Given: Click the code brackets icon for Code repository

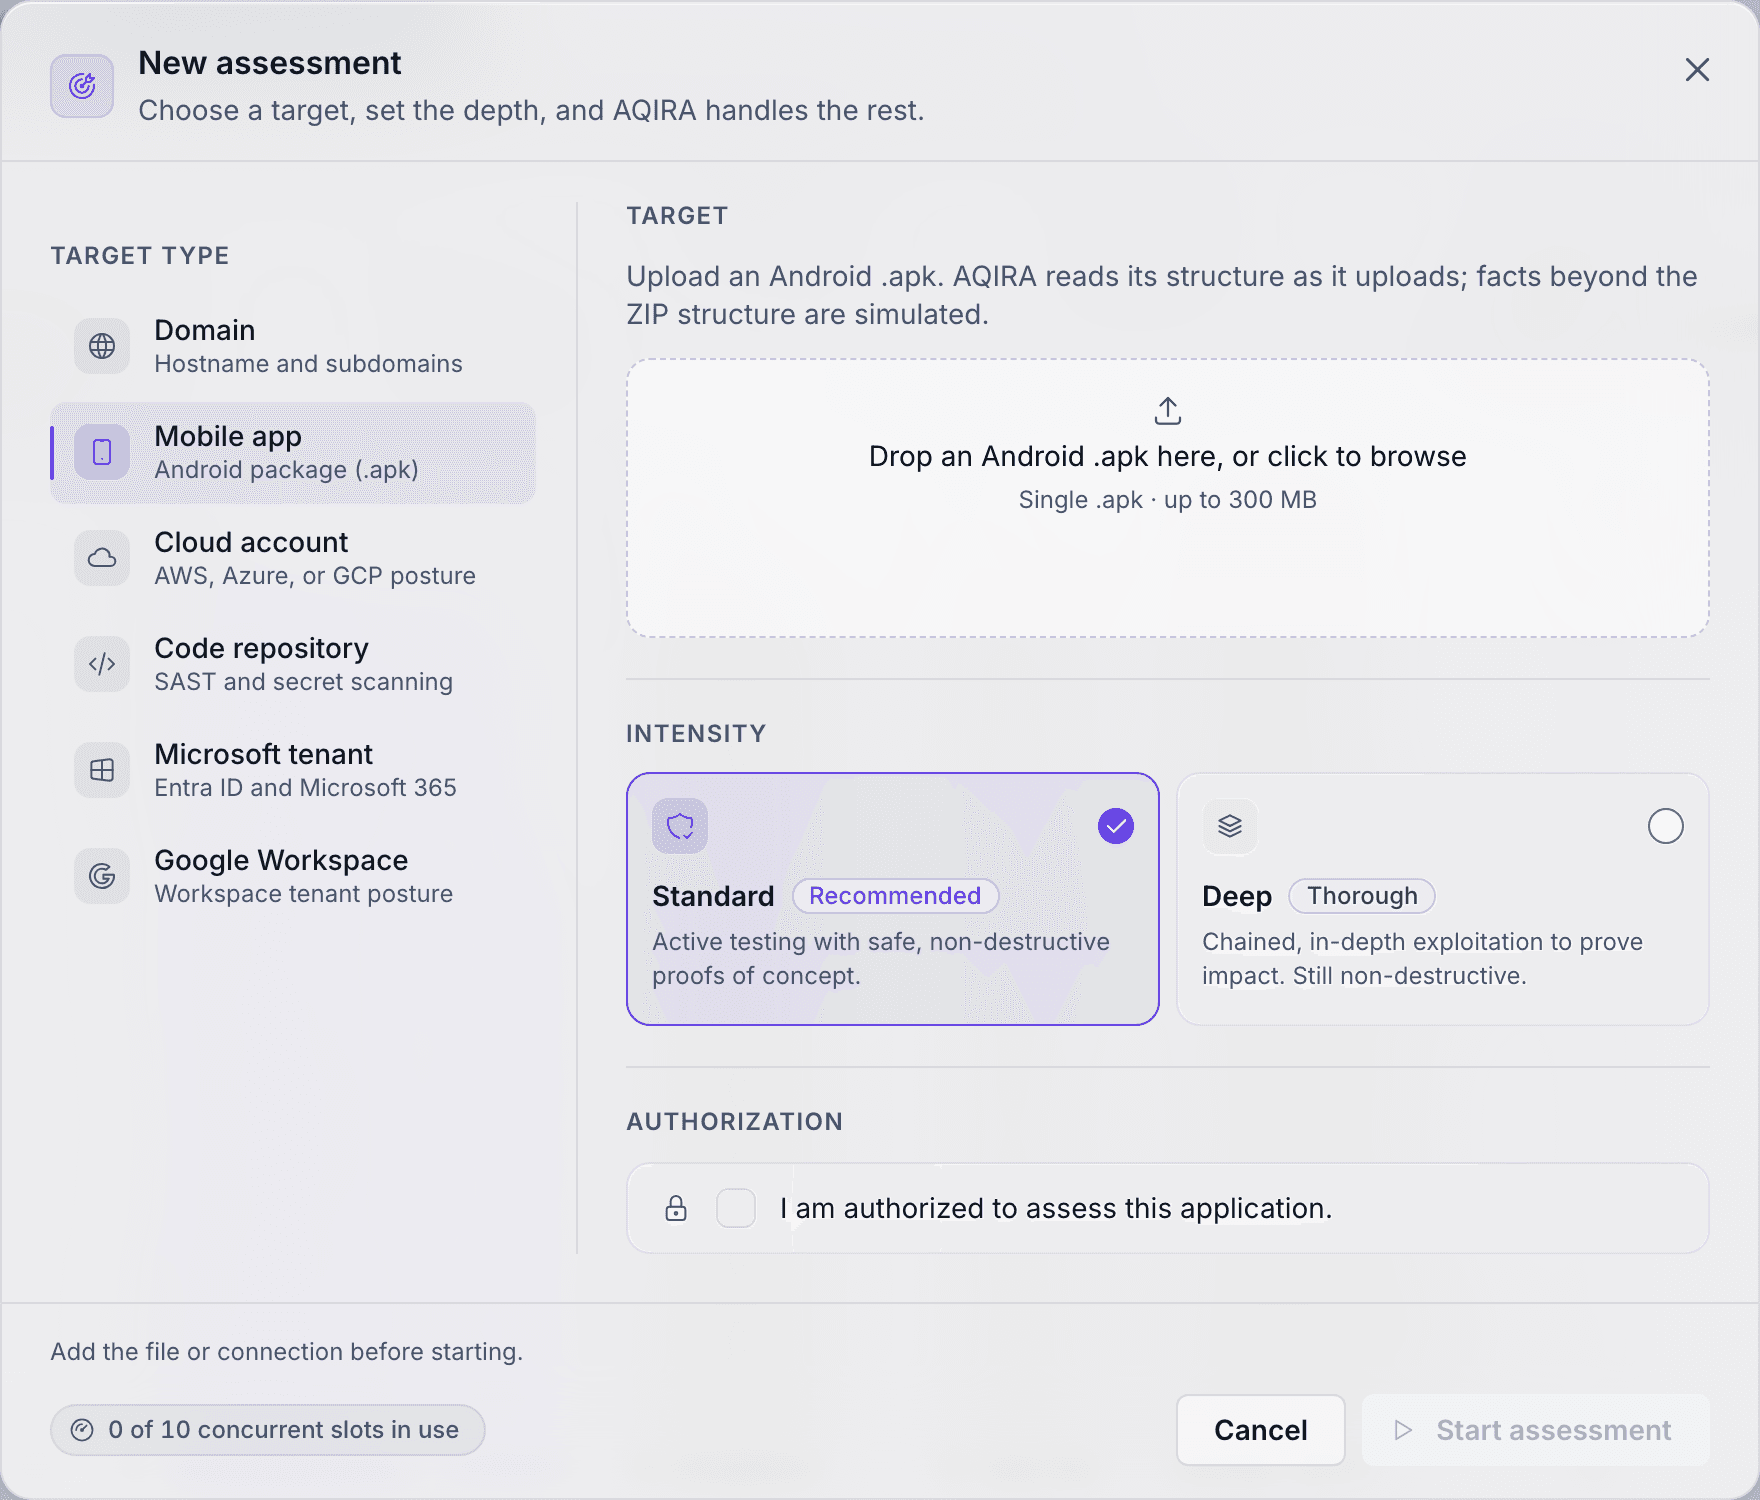Looking at the screenshot, I should (x=102, y=664).
